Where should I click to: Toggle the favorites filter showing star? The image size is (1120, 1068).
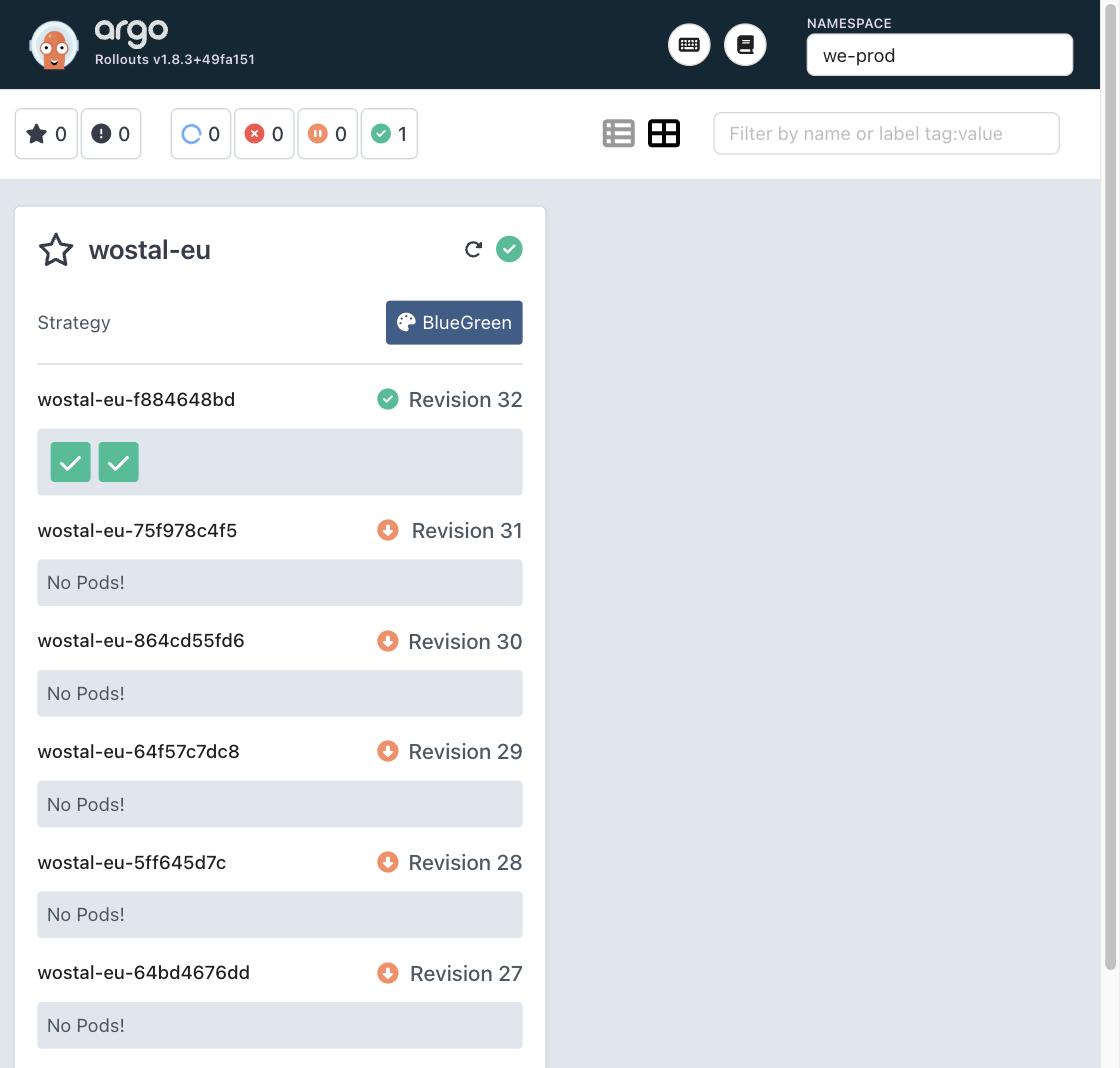[x=46, y=134]
